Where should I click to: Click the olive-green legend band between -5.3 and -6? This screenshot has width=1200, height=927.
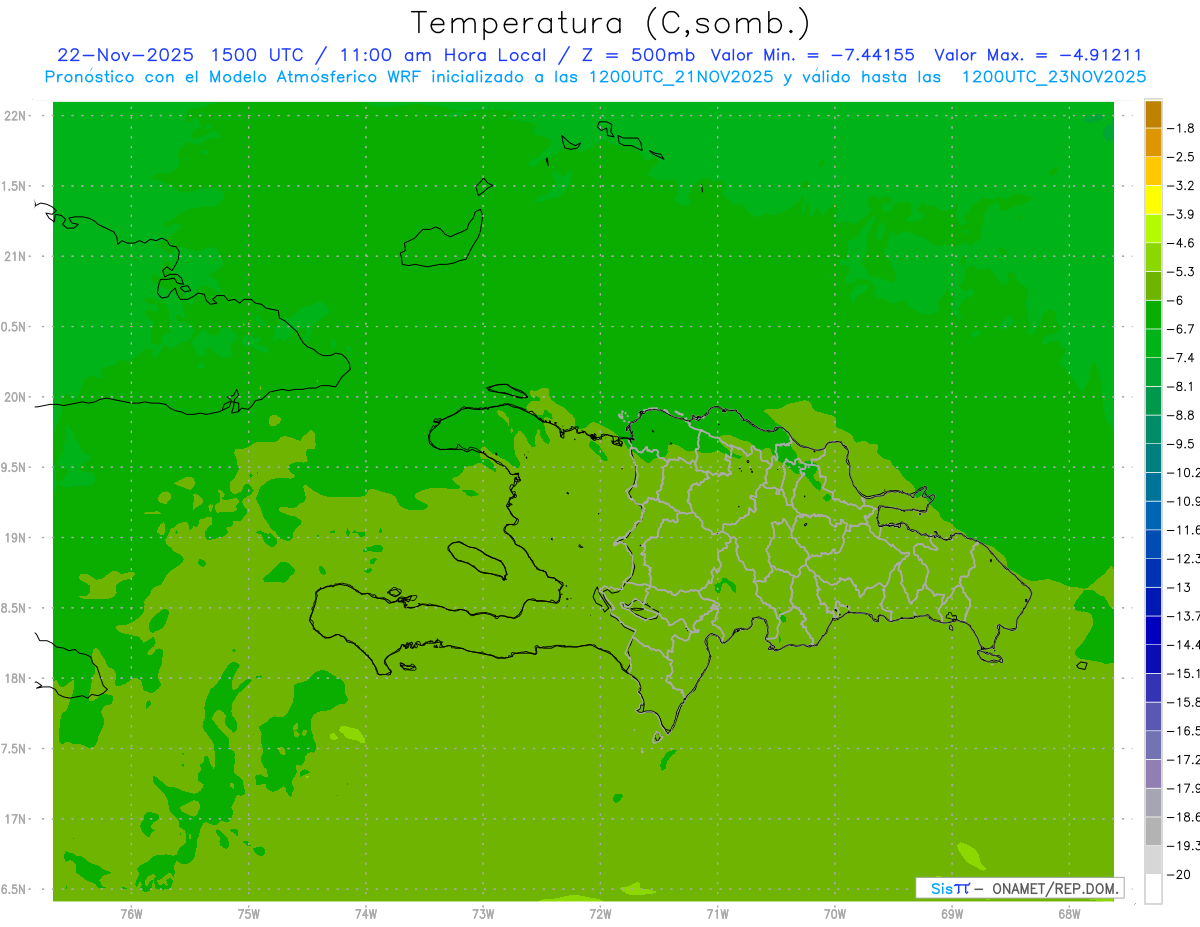(1153, 286)
